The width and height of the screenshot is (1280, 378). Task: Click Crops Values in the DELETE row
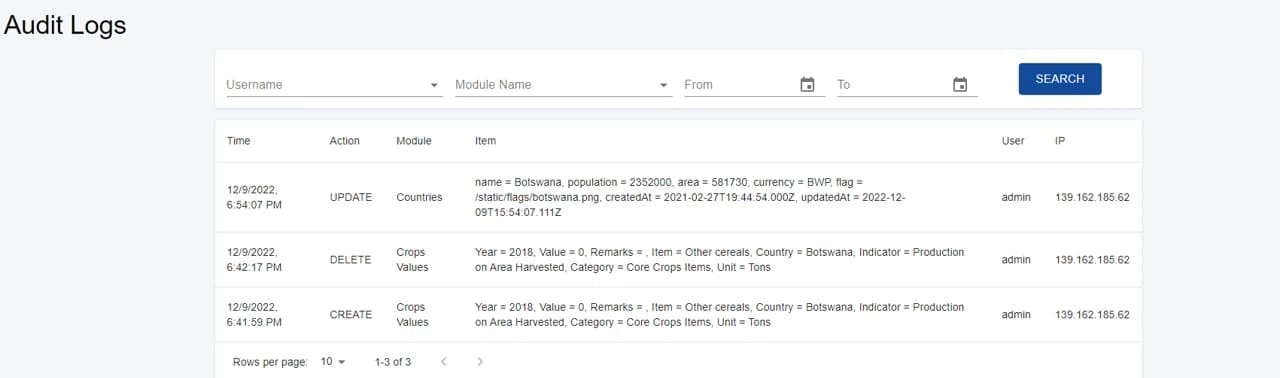412,259
